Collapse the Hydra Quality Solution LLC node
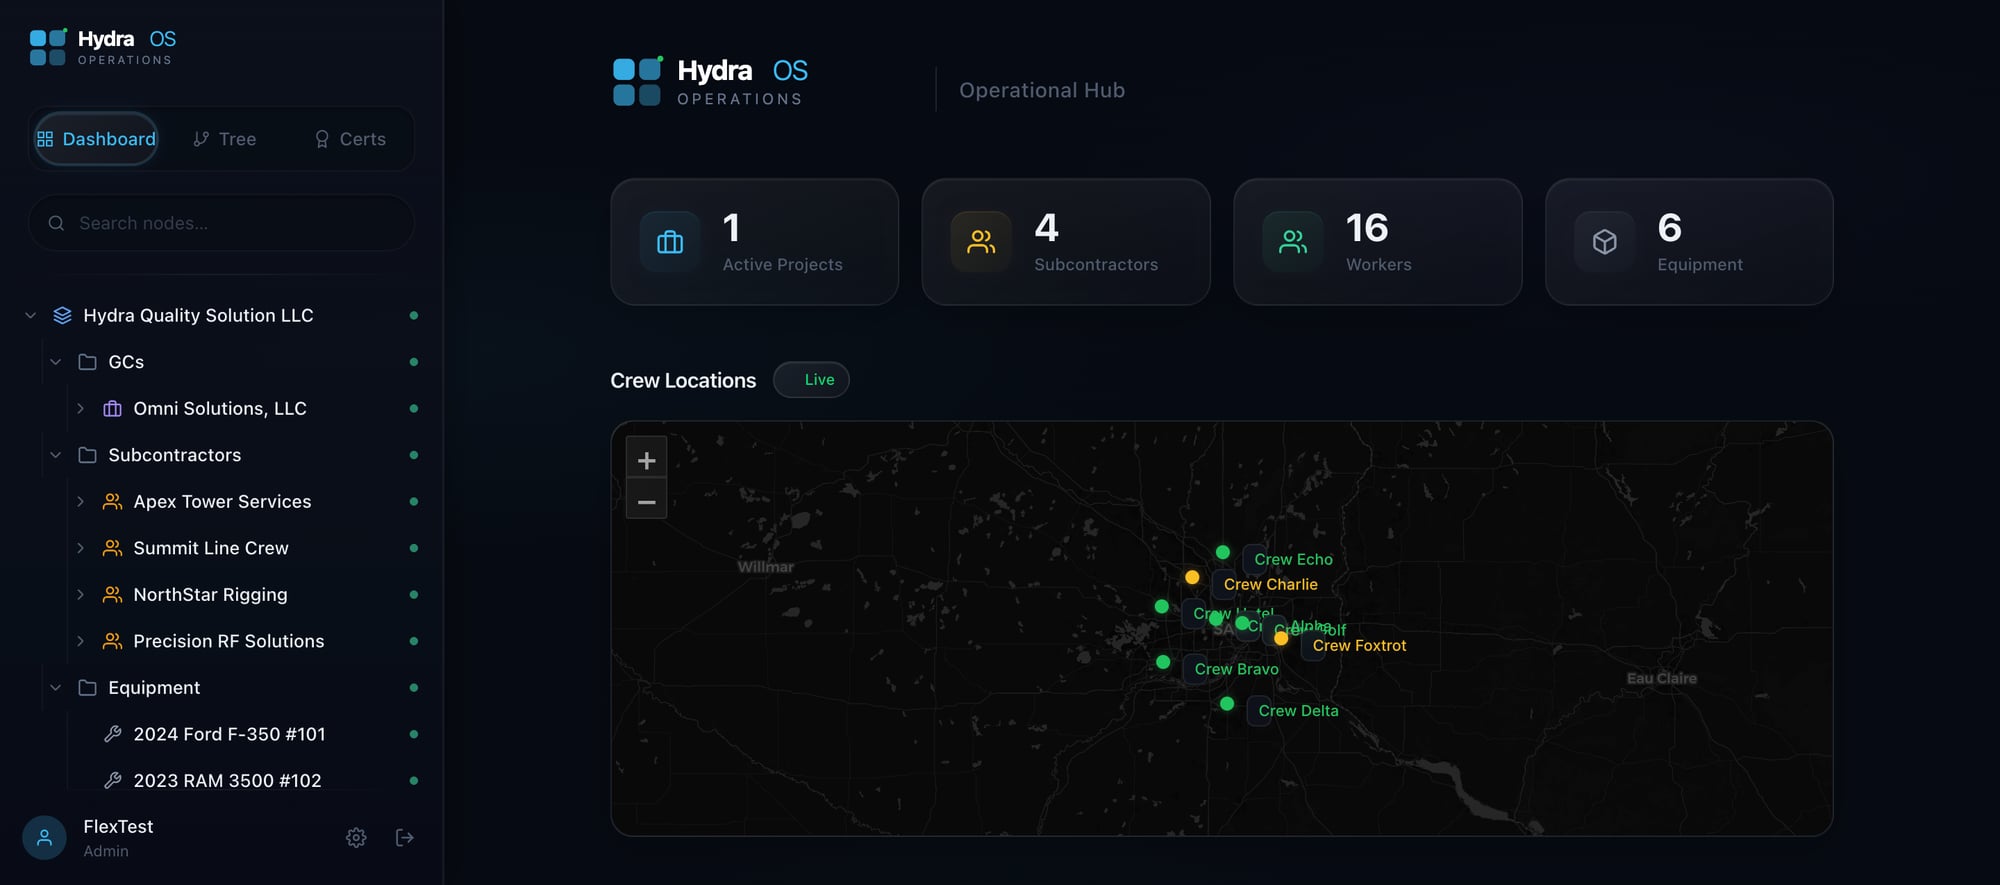Image resolution: width=2000 pixels, height=885 pixels. pyautogui.click(x=31, y=316)
